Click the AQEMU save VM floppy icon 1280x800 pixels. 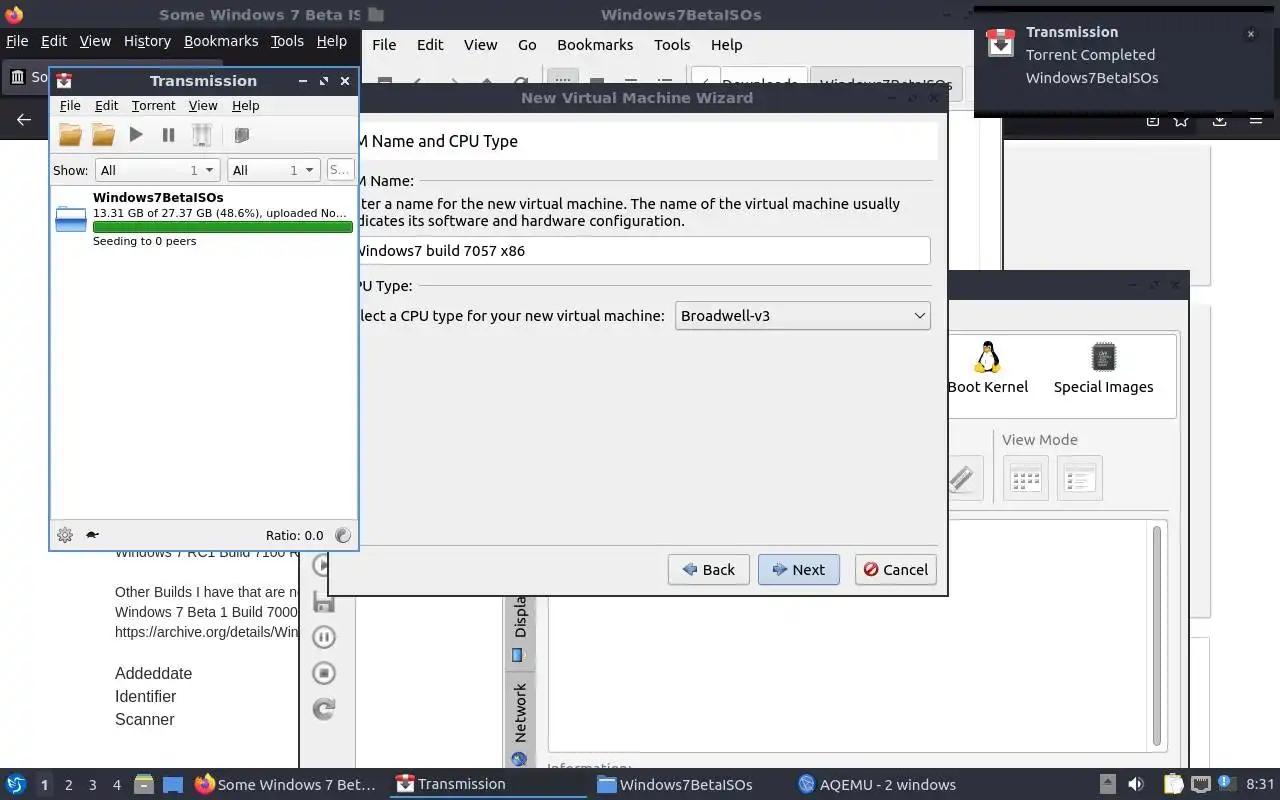pos(323,602)
